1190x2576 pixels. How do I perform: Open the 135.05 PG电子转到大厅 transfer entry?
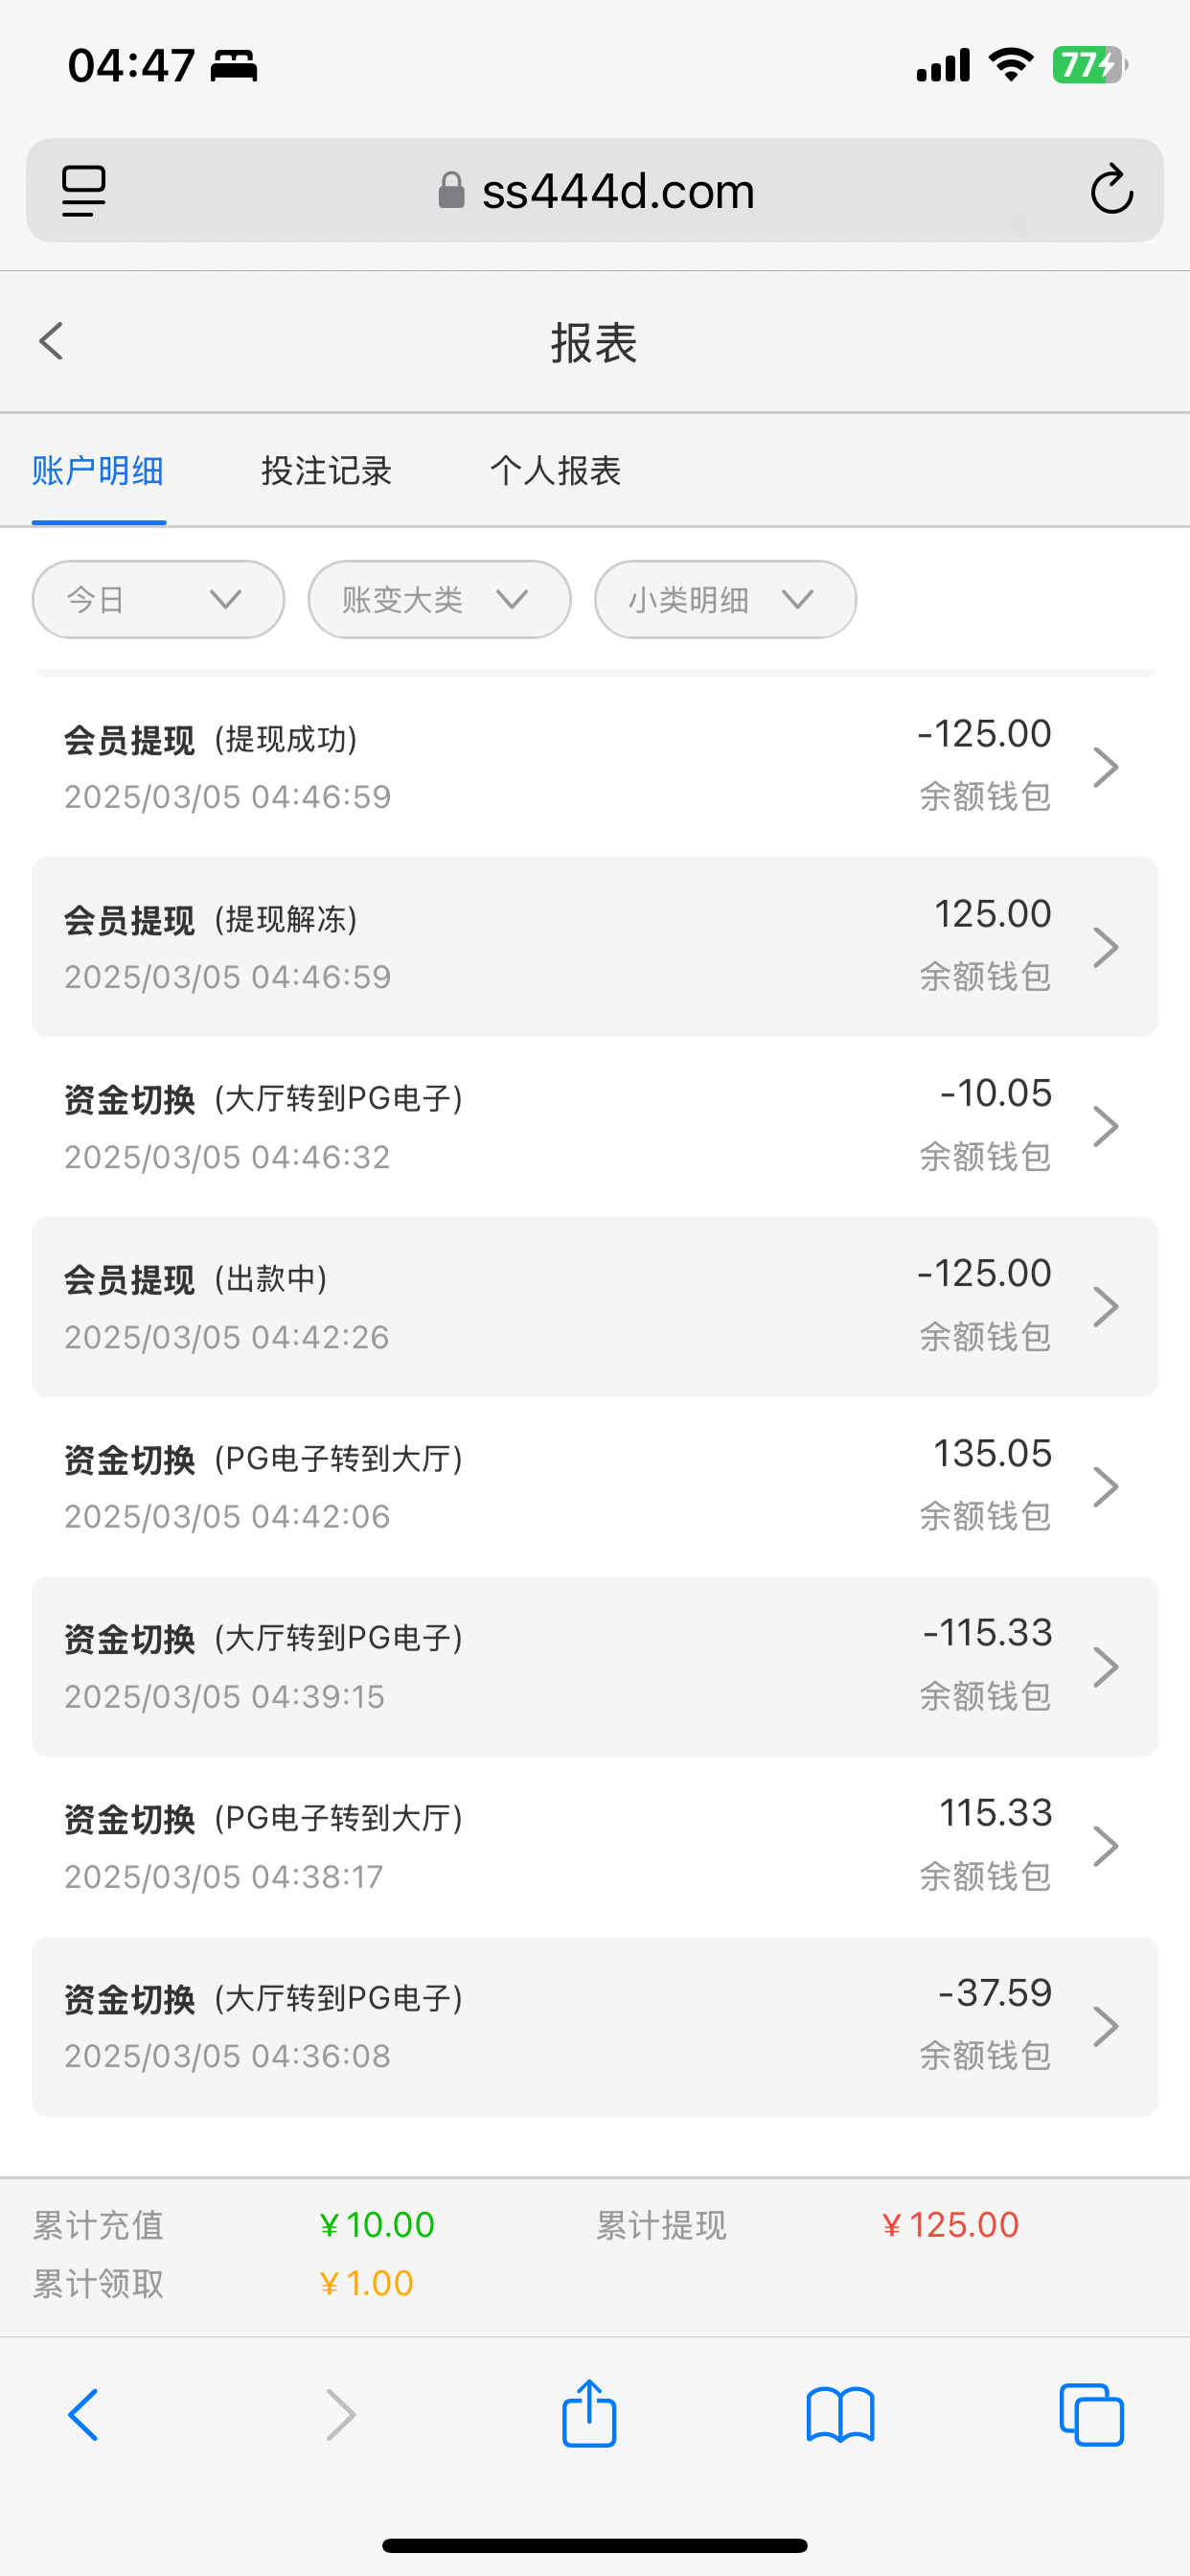594,1486
